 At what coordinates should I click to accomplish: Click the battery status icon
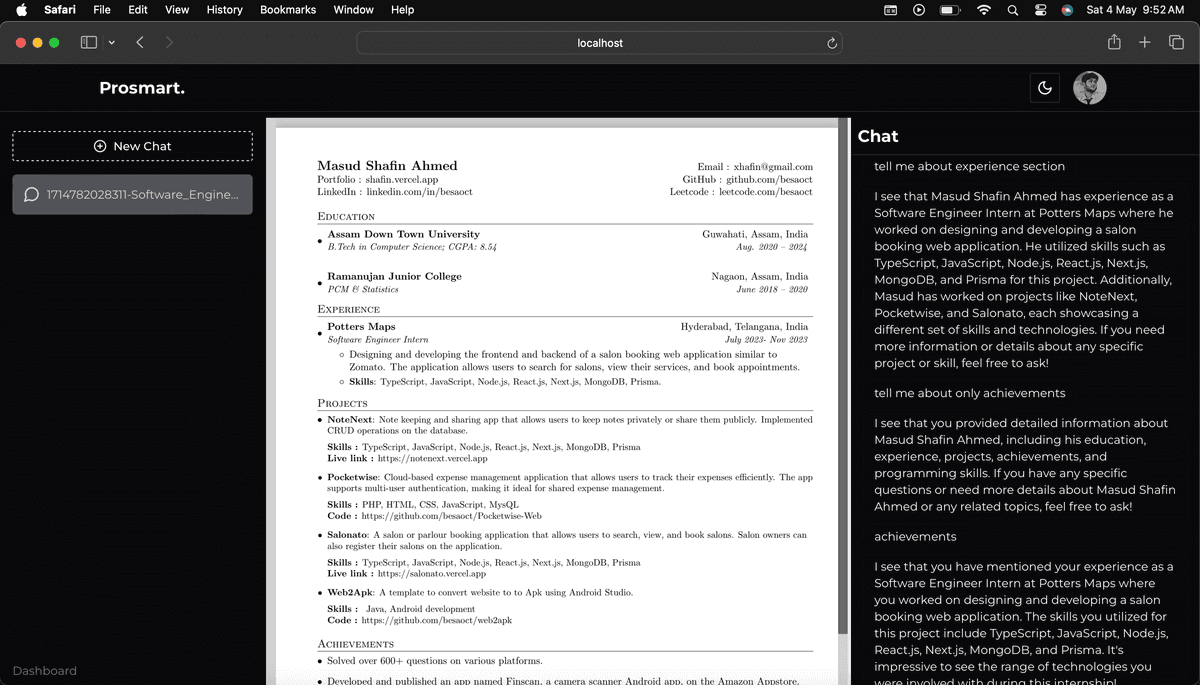(950, 10)
